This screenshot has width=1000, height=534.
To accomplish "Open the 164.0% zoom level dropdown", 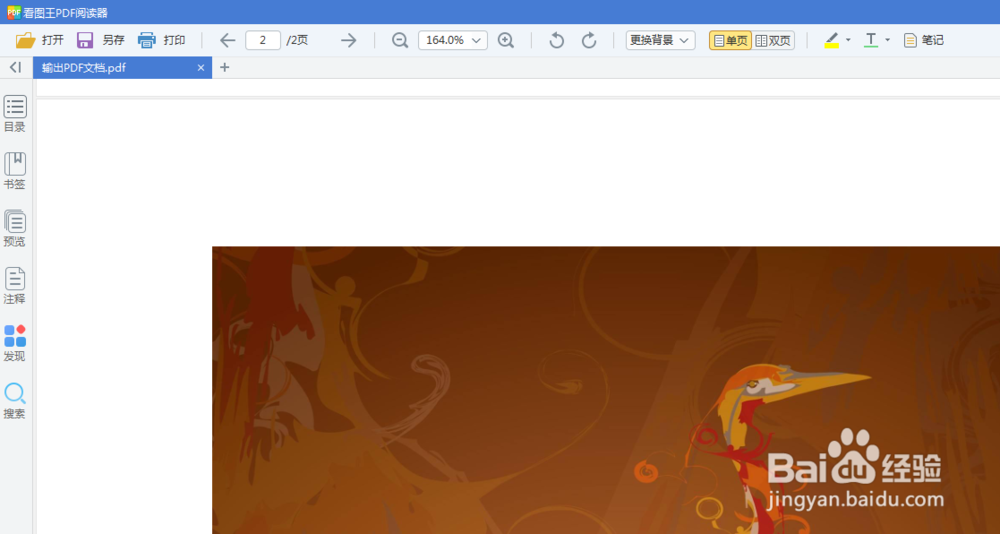I will [453, 40].
